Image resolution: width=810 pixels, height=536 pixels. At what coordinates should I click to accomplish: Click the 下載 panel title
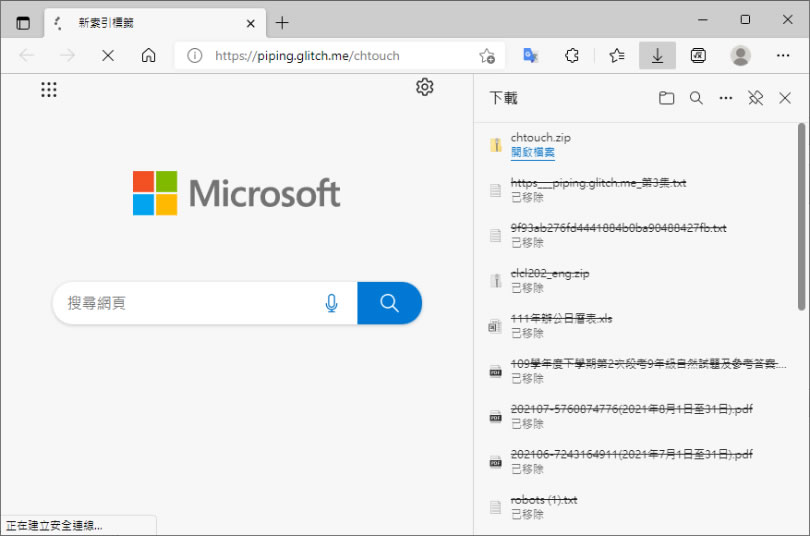[503, 98]
